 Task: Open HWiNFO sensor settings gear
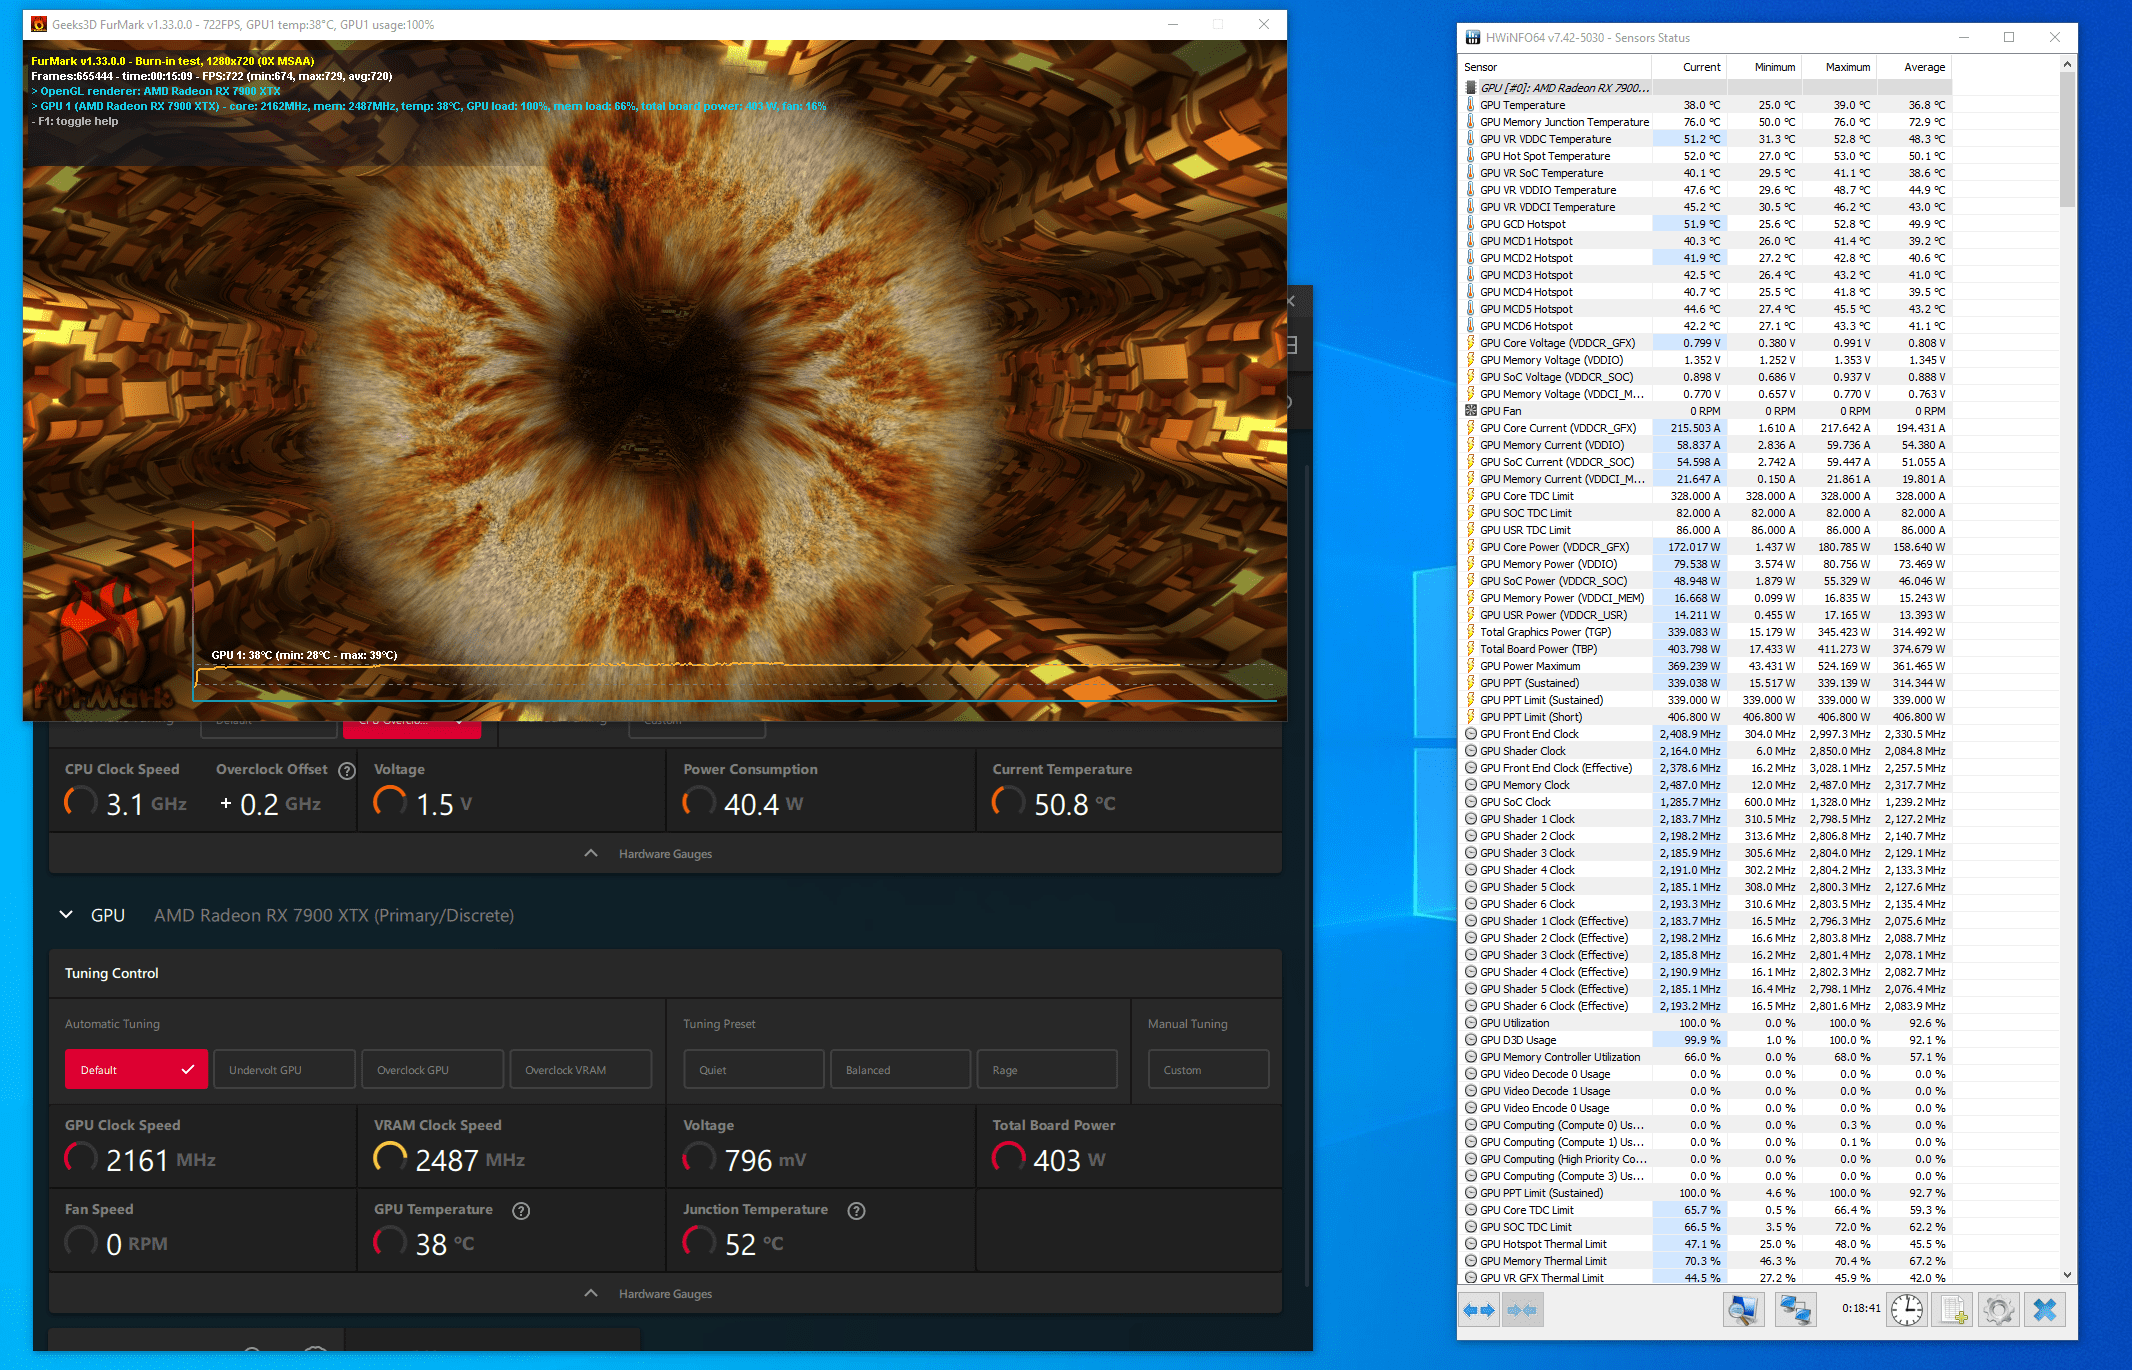1998,1310
